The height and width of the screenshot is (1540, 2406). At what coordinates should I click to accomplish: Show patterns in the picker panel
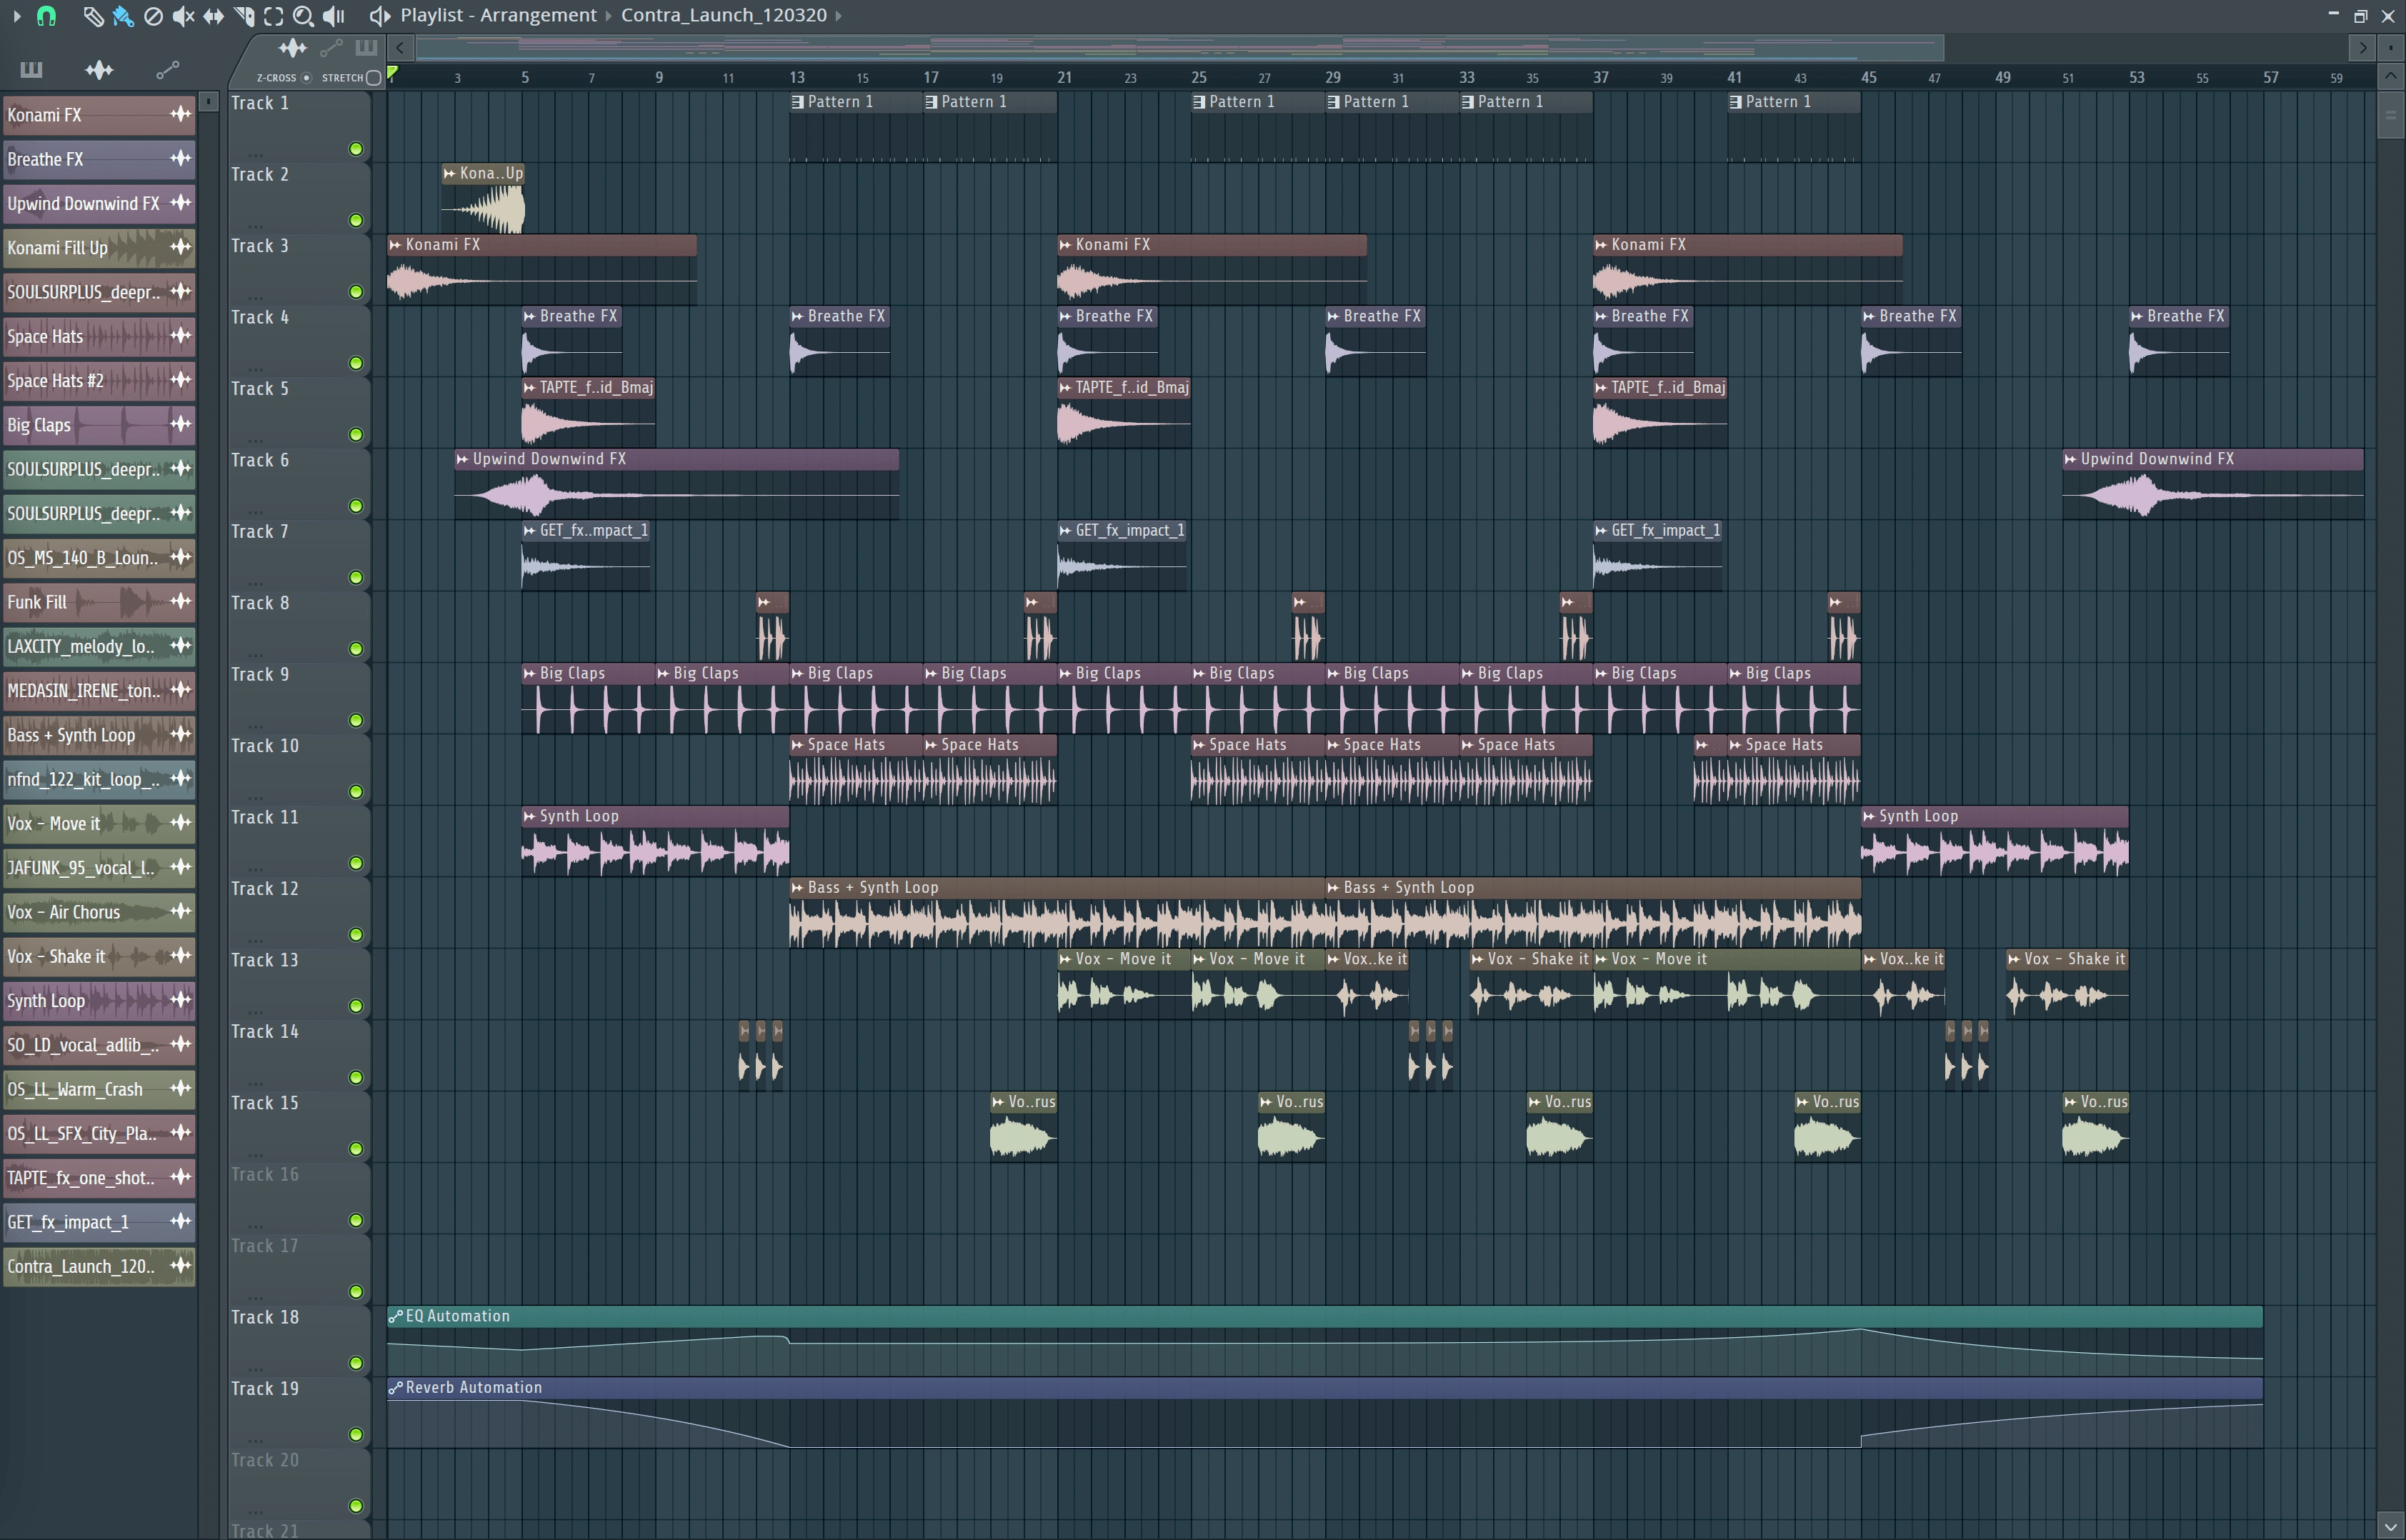(31, 69)
